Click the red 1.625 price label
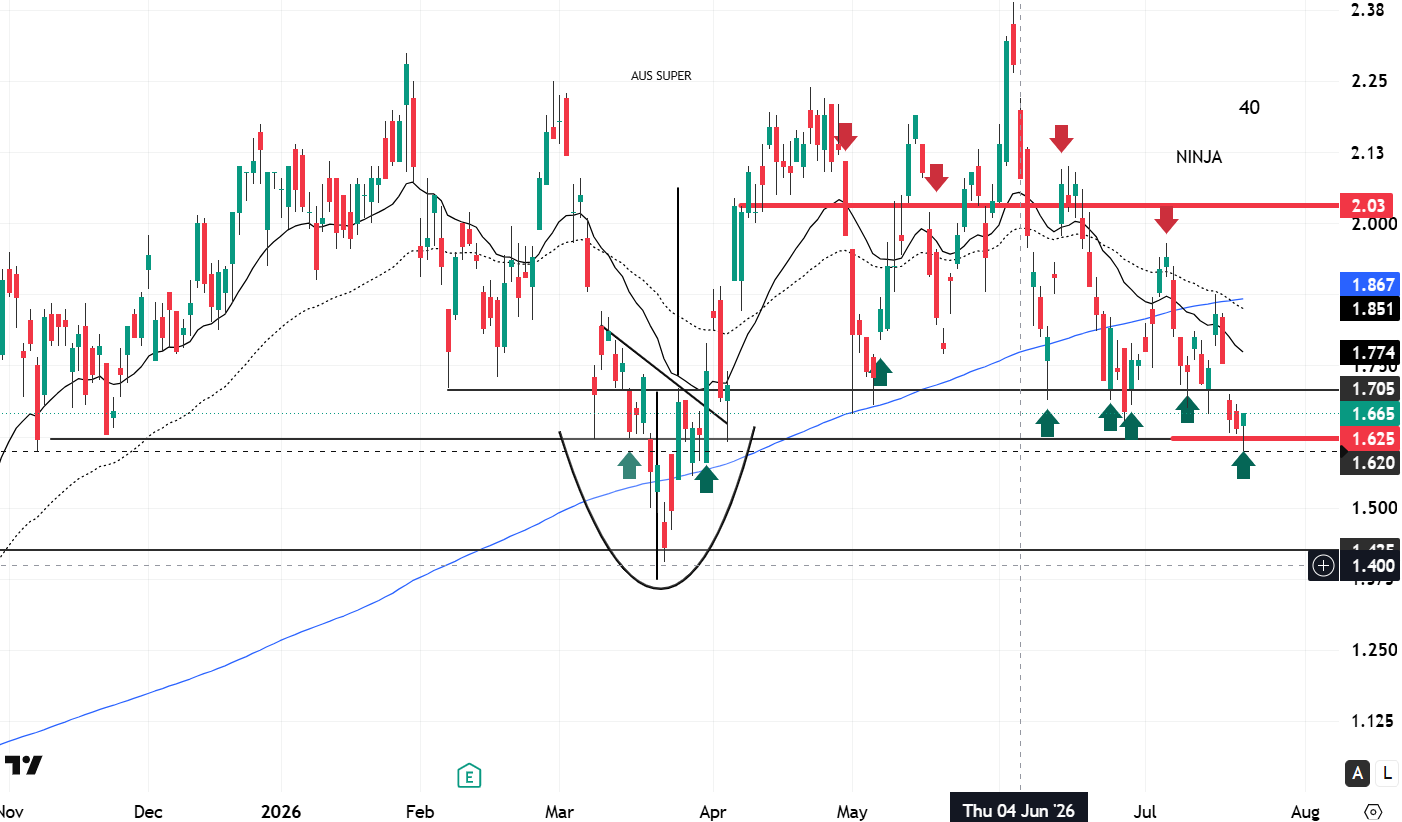This screenshot has width=1402, height=822. (x=1369, y=438)
